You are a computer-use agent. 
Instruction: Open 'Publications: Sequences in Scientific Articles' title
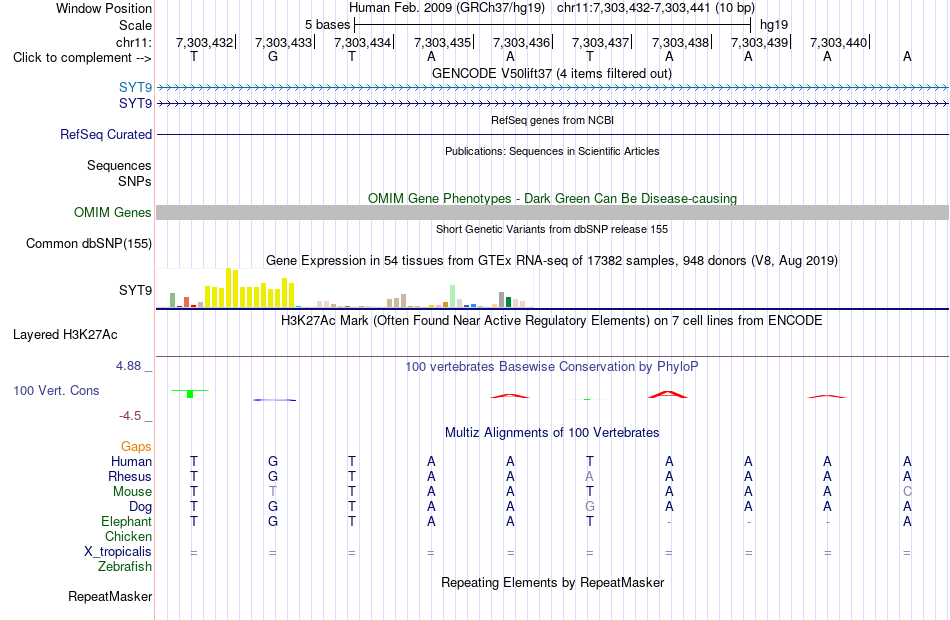click(552, 151)
